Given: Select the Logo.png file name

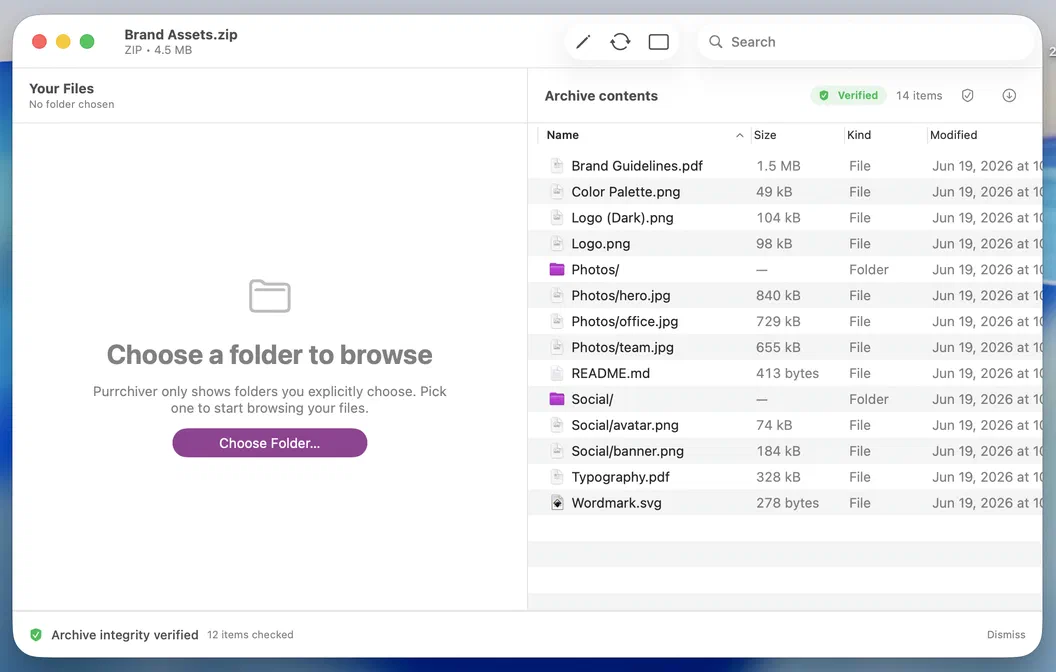Looking at the screenshot, I should (x=601, y=244).
